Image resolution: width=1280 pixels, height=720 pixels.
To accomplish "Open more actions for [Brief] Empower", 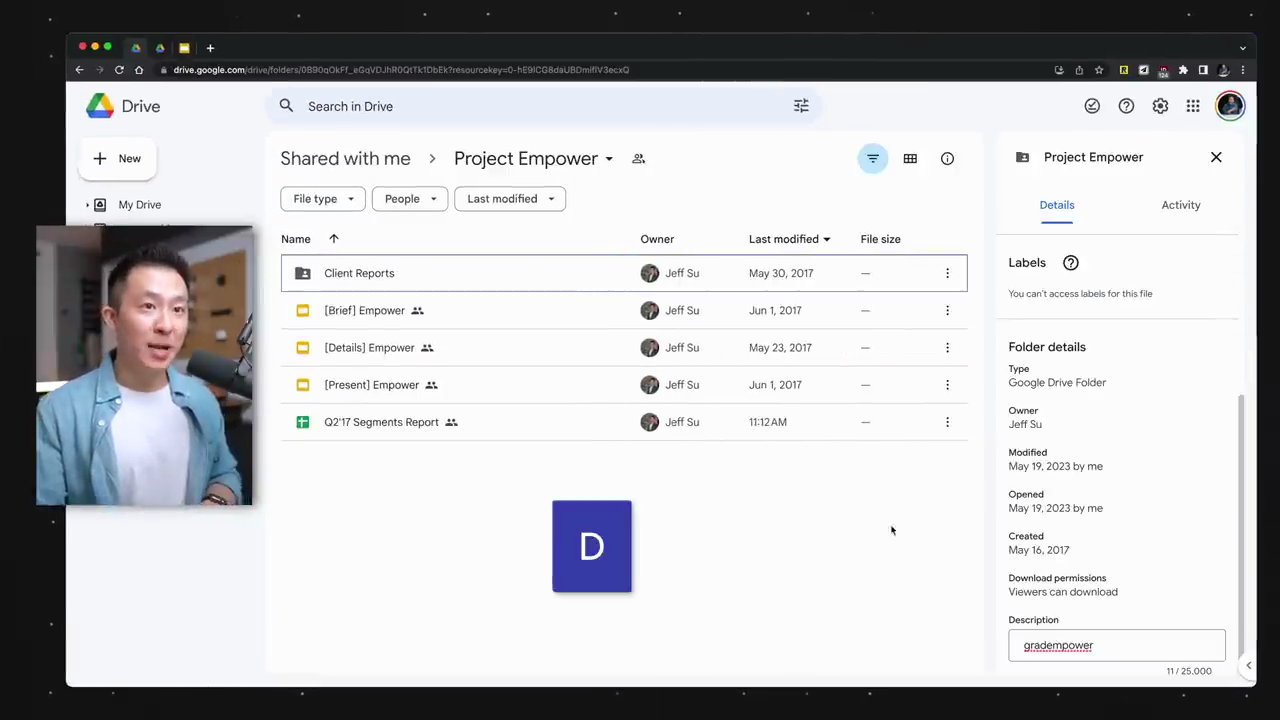I will (947, 310).
